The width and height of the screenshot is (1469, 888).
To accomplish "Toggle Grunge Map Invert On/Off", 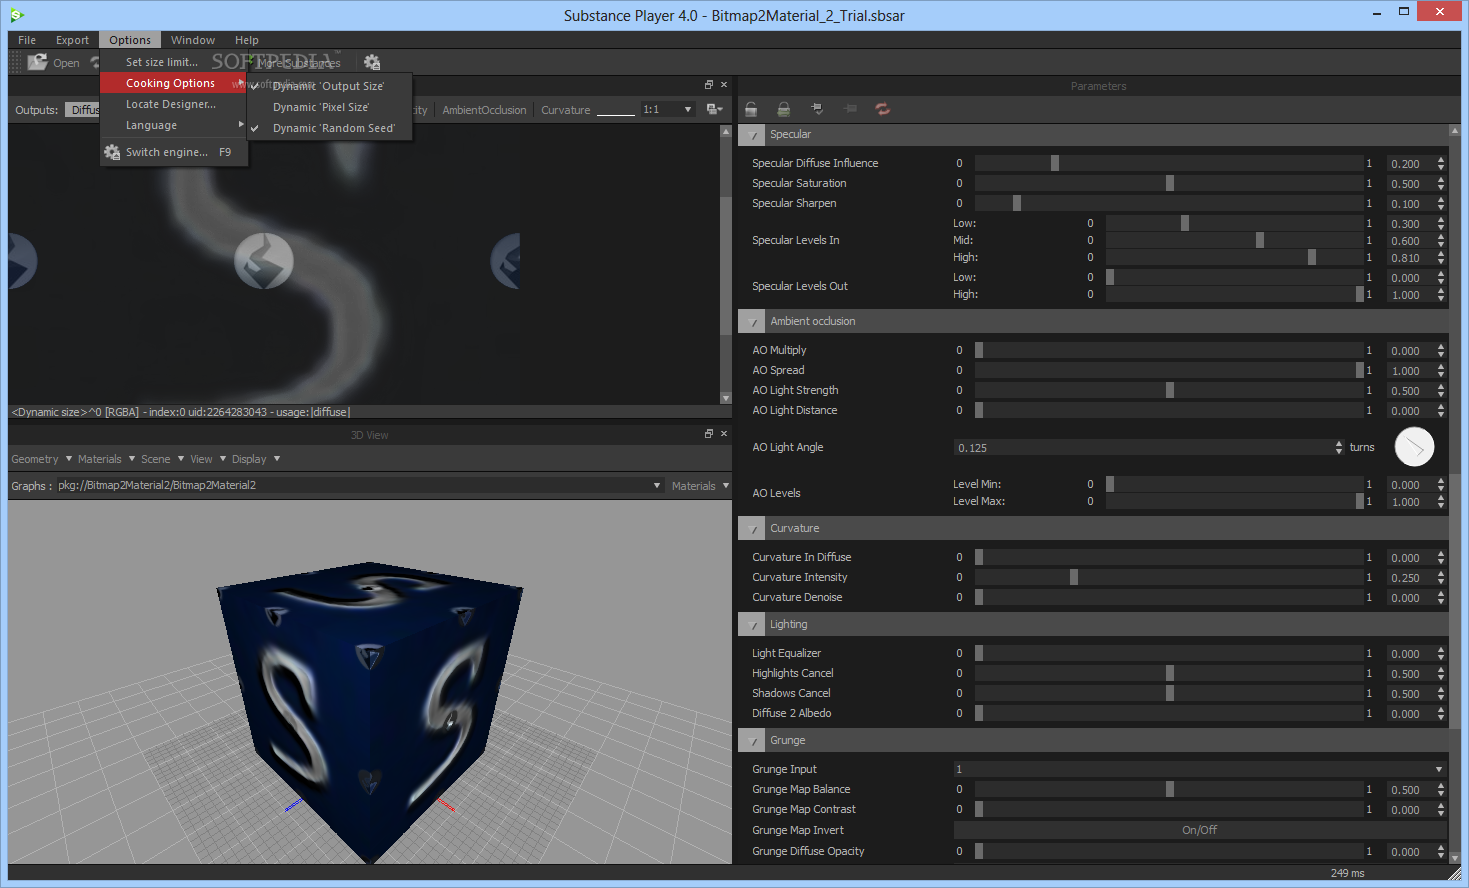I will click(1199, 830).
